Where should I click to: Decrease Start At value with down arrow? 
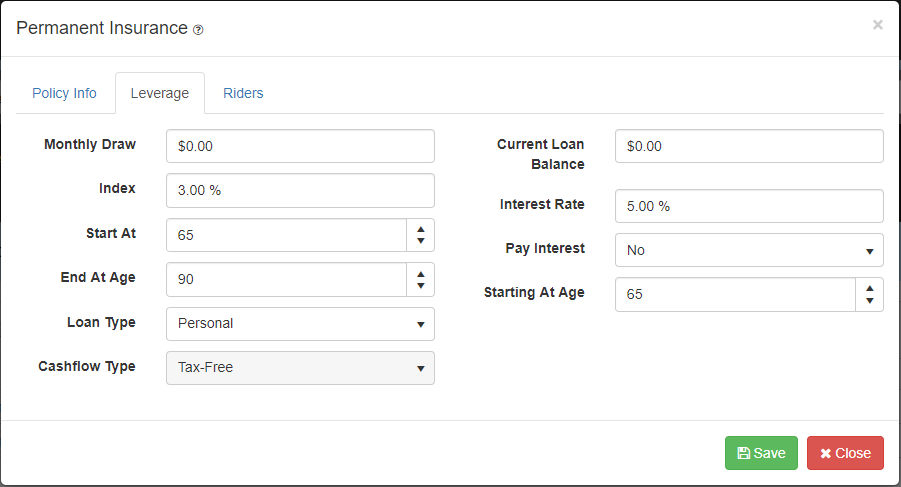coord(421,241)
